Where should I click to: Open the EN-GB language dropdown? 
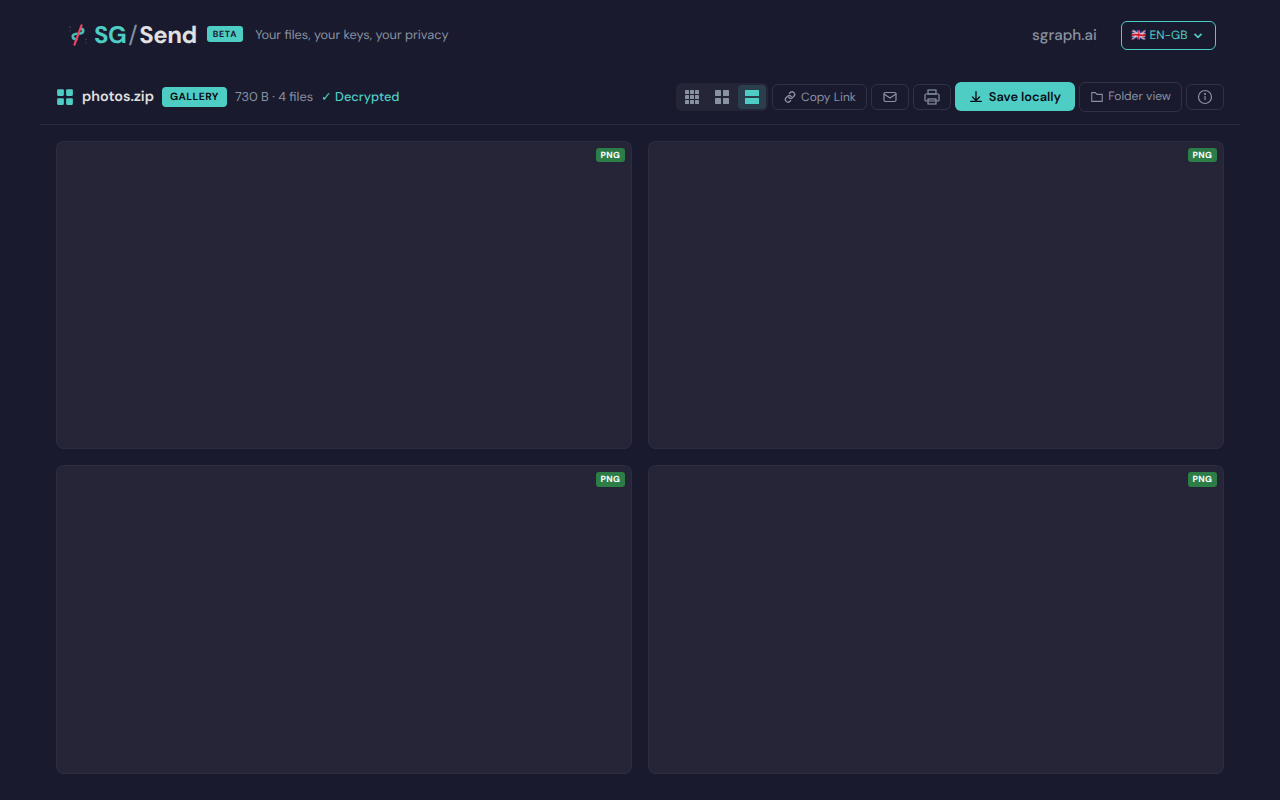coord(1168,35)
